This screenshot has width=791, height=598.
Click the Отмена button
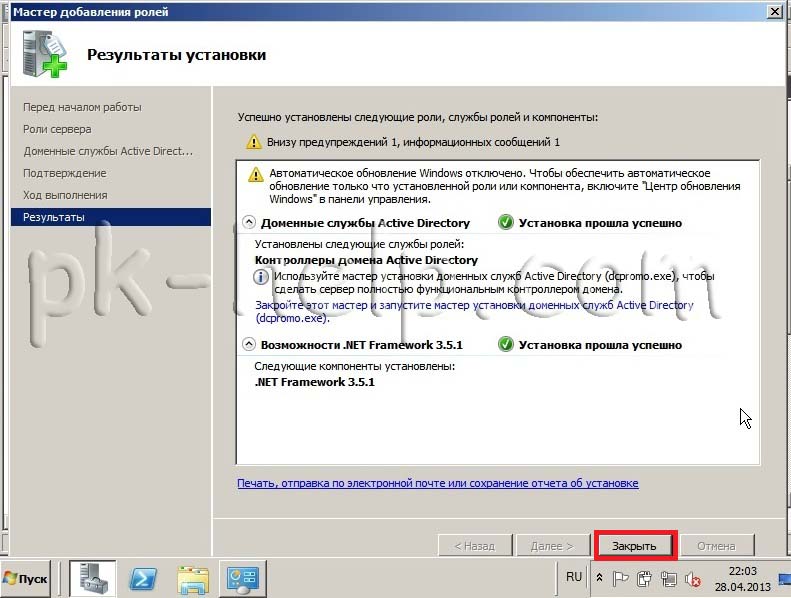click(716, 546)
